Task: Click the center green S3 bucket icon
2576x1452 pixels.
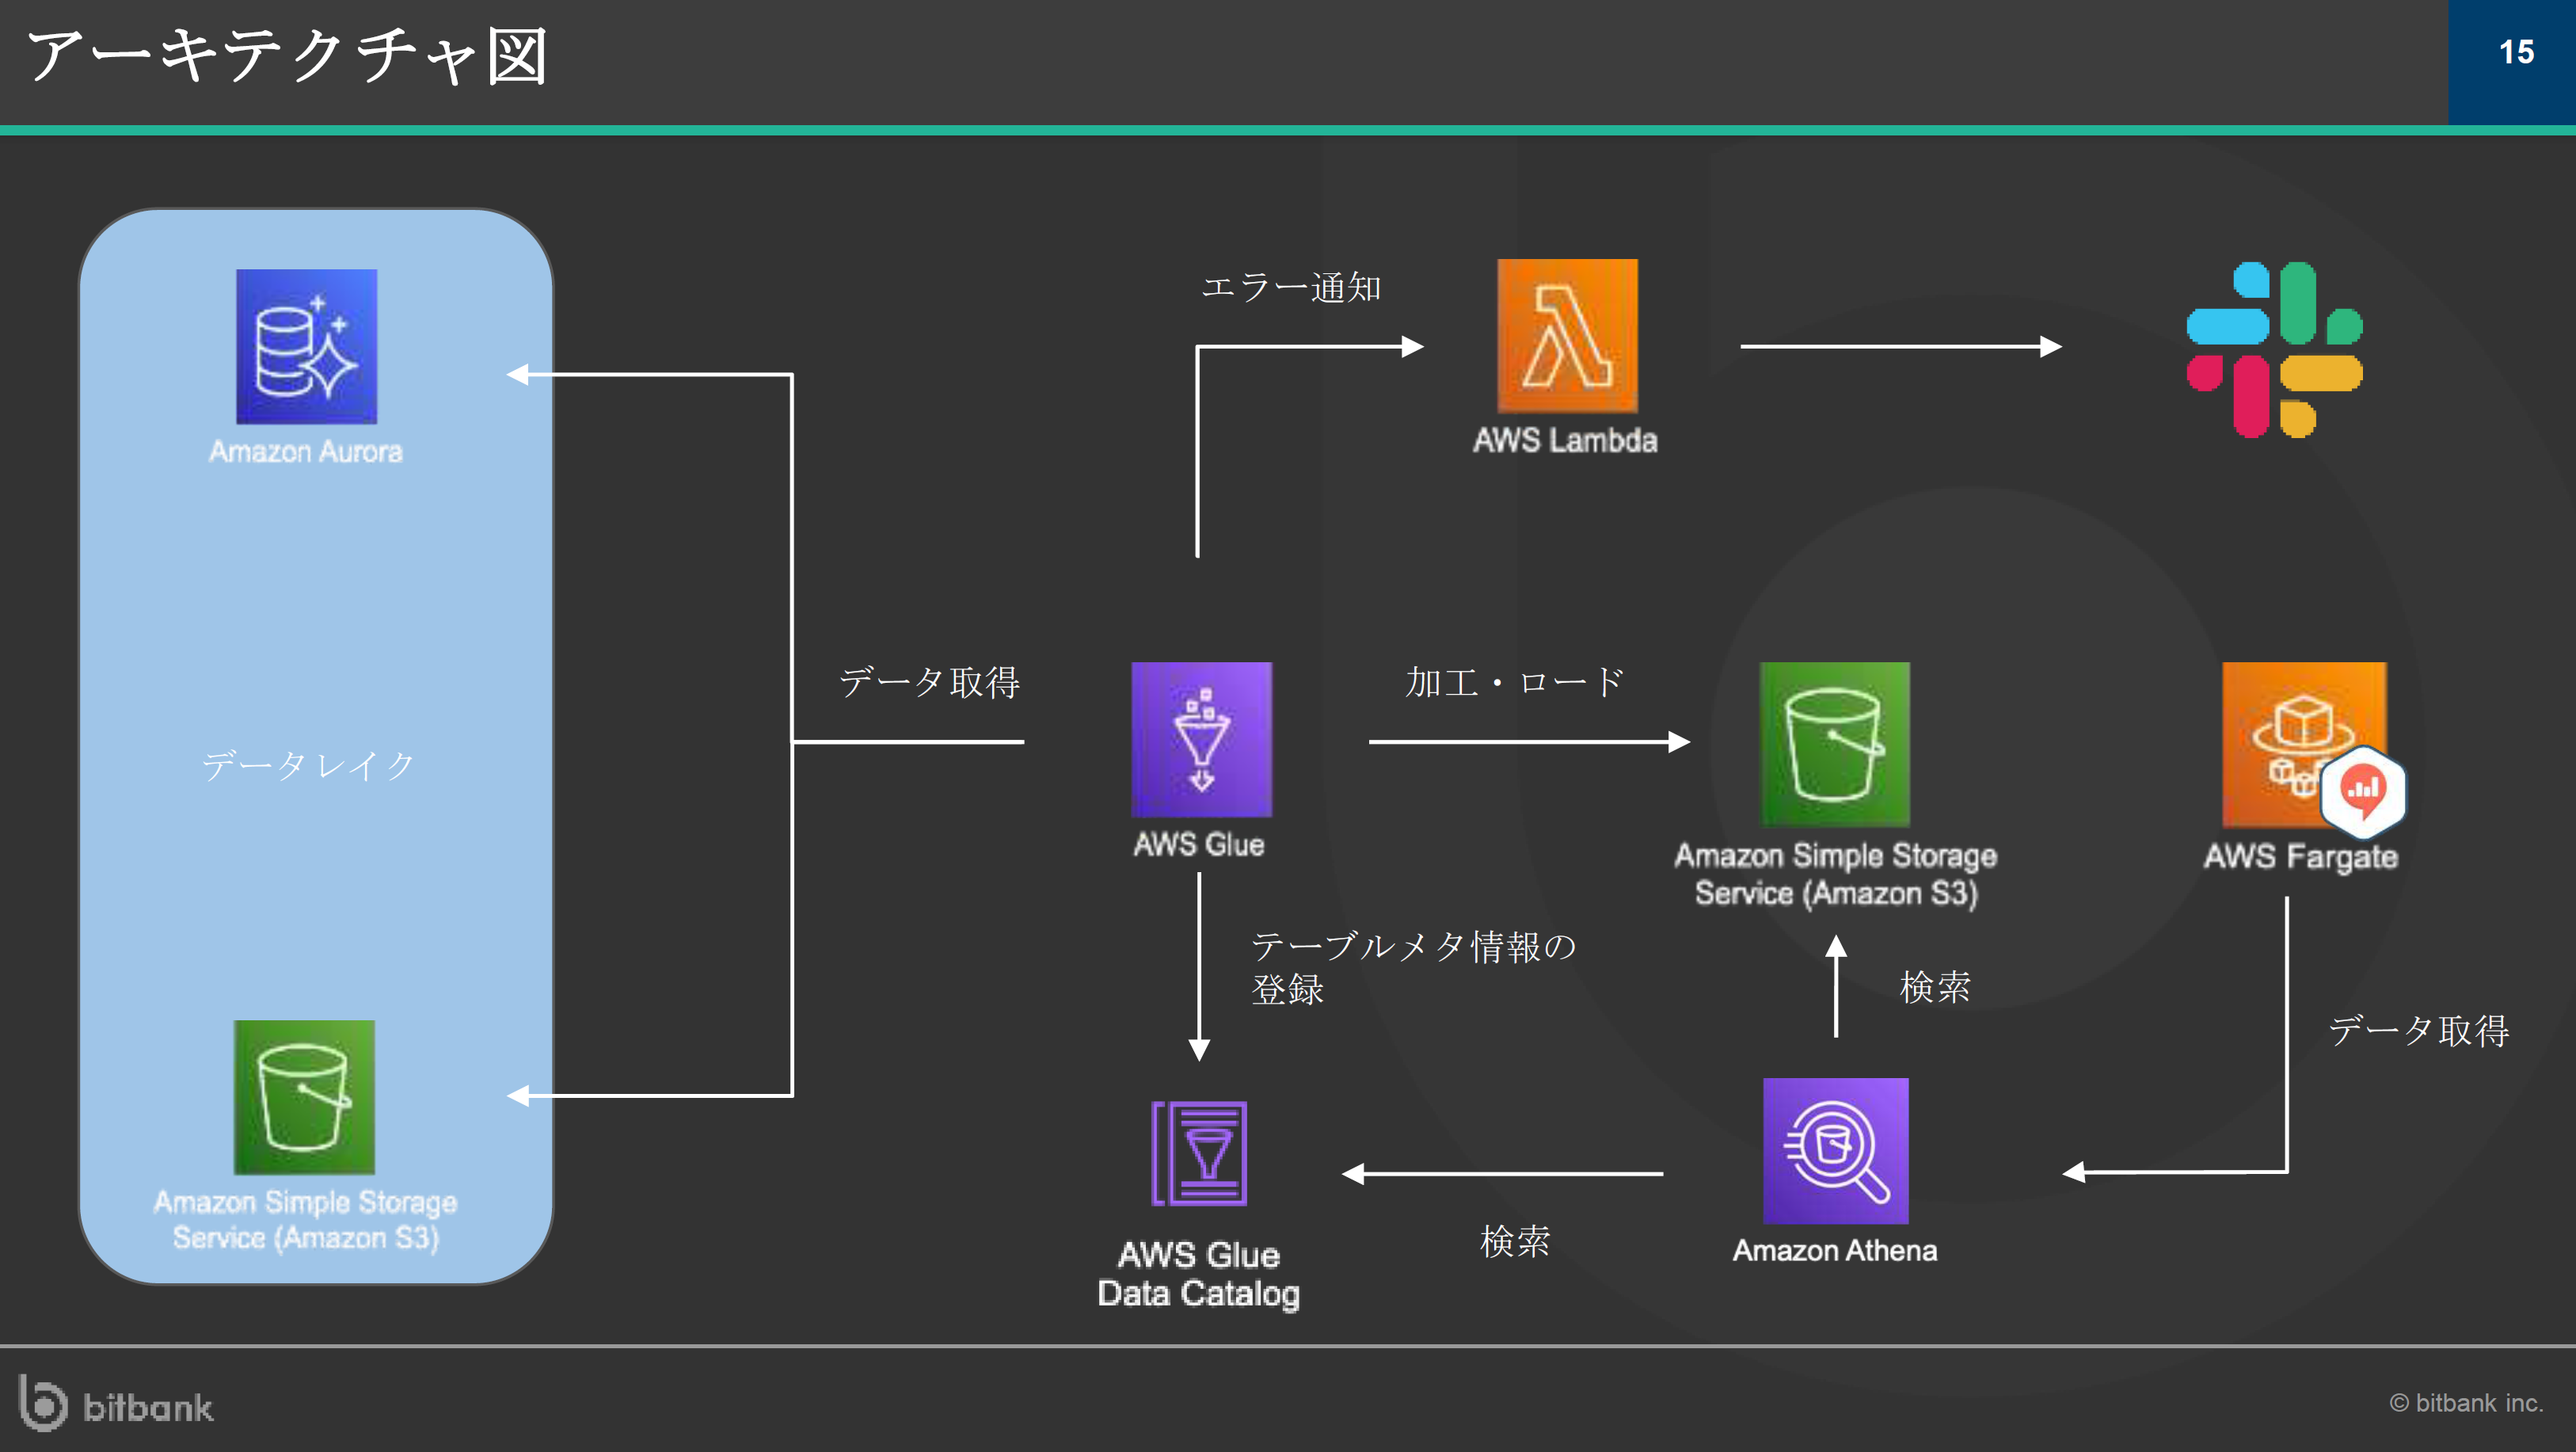Action: coord(1834,744)
